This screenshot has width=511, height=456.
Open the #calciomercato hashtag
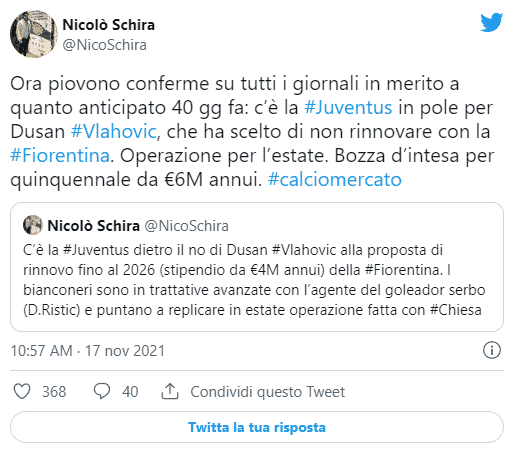coord(335,180)
